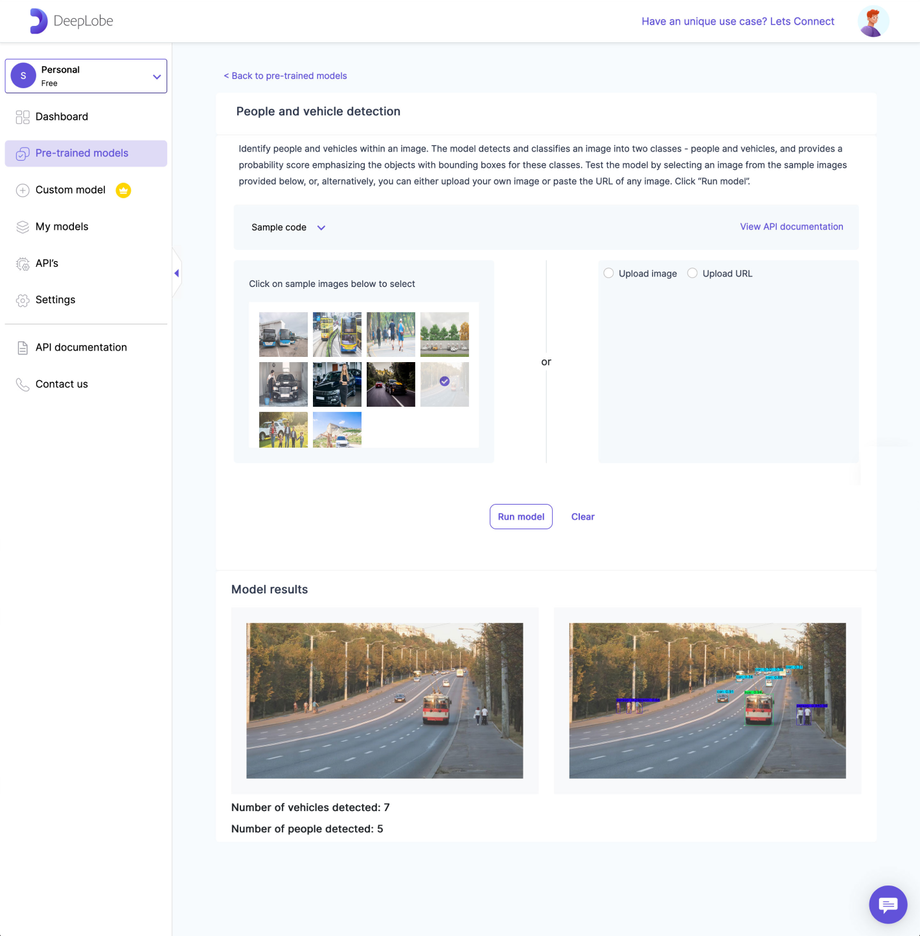Click the API's gear icon in sidebar

[21, 263]
